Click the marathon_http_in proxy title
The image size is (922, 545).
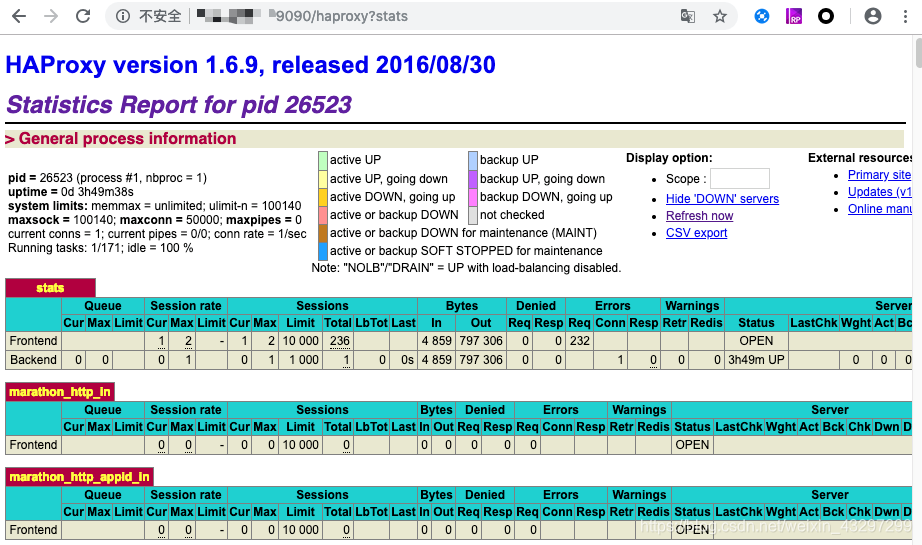point(59,392)
